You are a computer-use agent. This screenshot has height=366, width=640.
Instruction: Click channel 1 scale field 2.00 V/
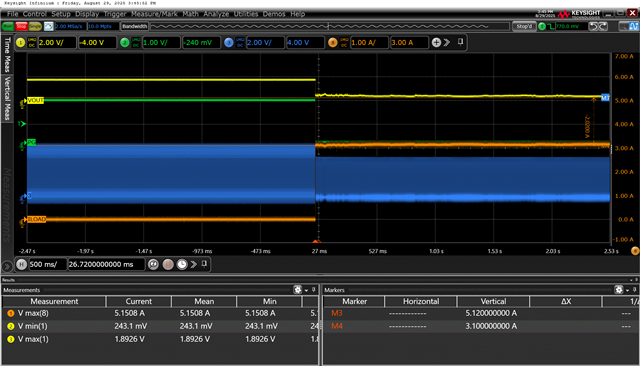pos(57,42)
